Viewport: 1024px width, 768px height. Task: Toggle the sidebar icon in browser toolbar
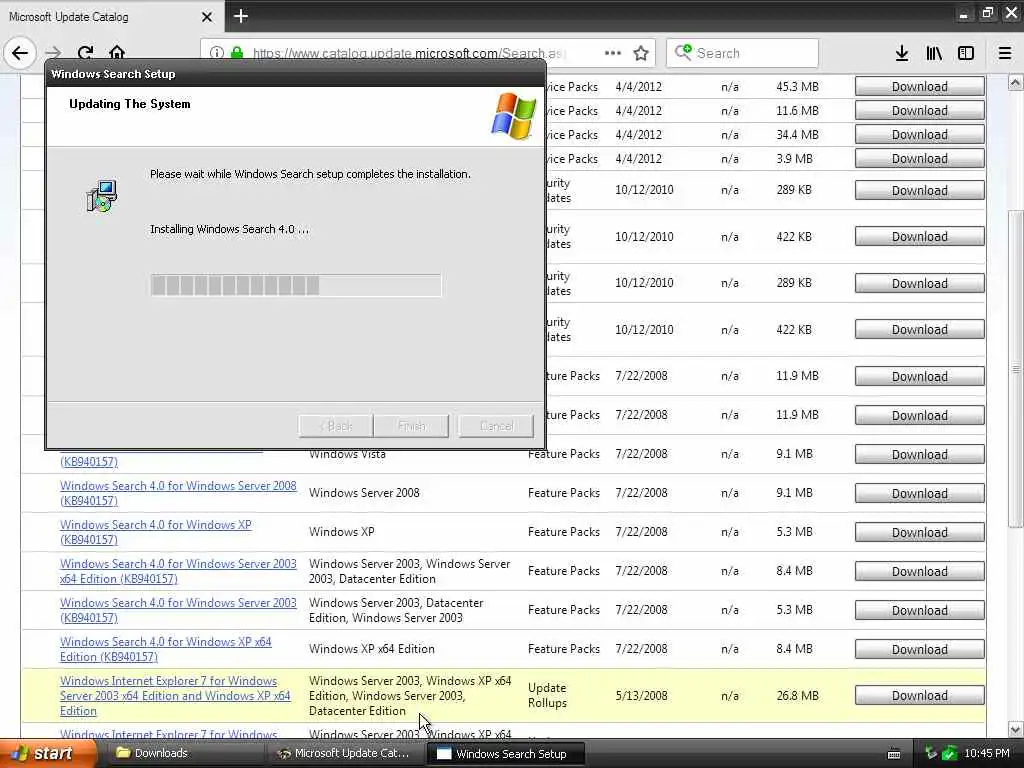pyautogui.click(x=966, y=53)
